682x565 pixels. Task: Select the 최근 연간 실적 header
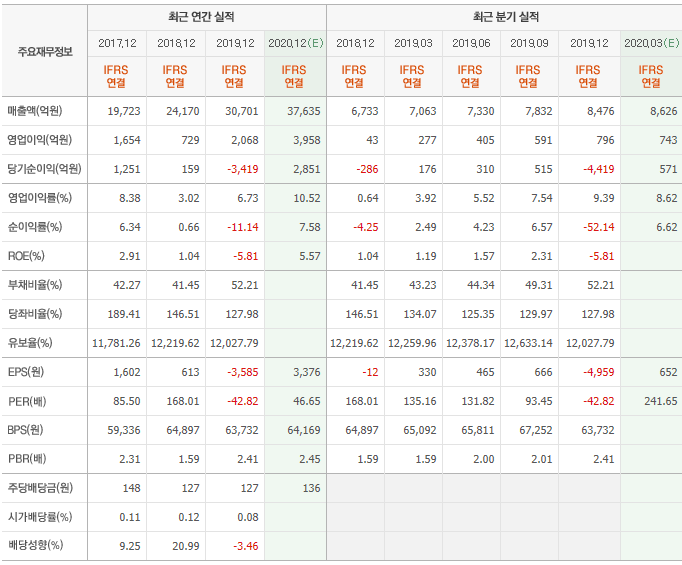(201, 17)
